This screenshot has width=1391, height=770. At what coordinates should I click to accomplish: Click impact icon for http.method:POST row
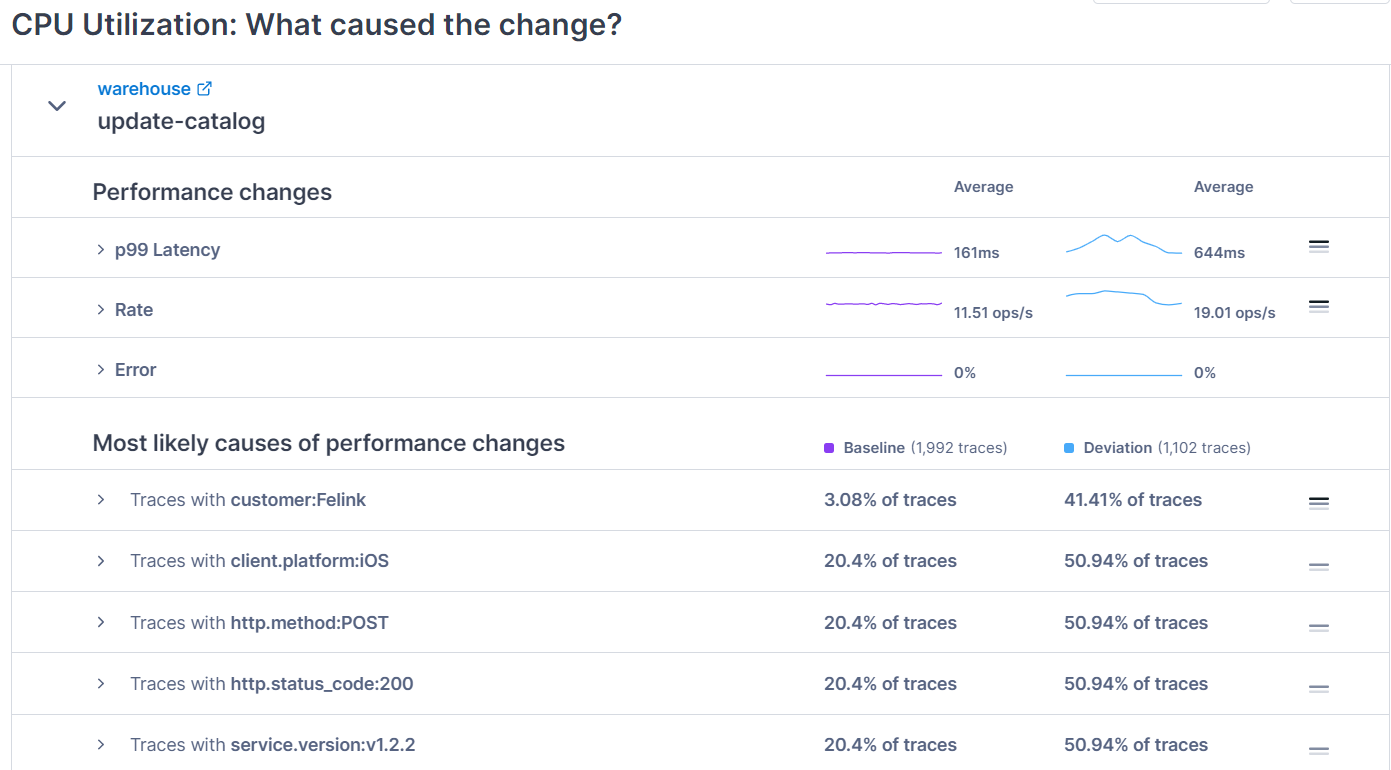pos(1318,627)
